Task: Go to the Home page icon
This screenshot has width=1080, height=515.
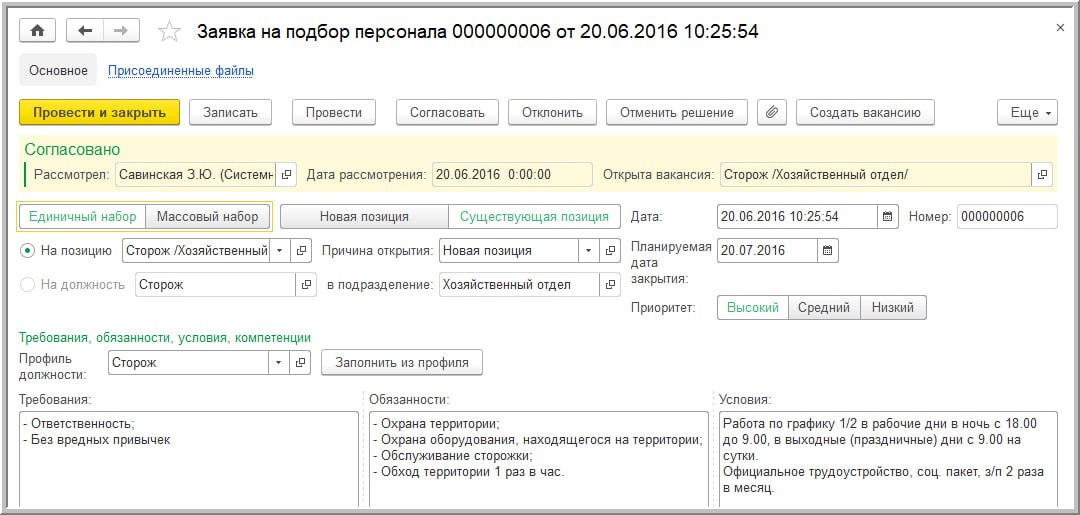Action: coord(38,30)
